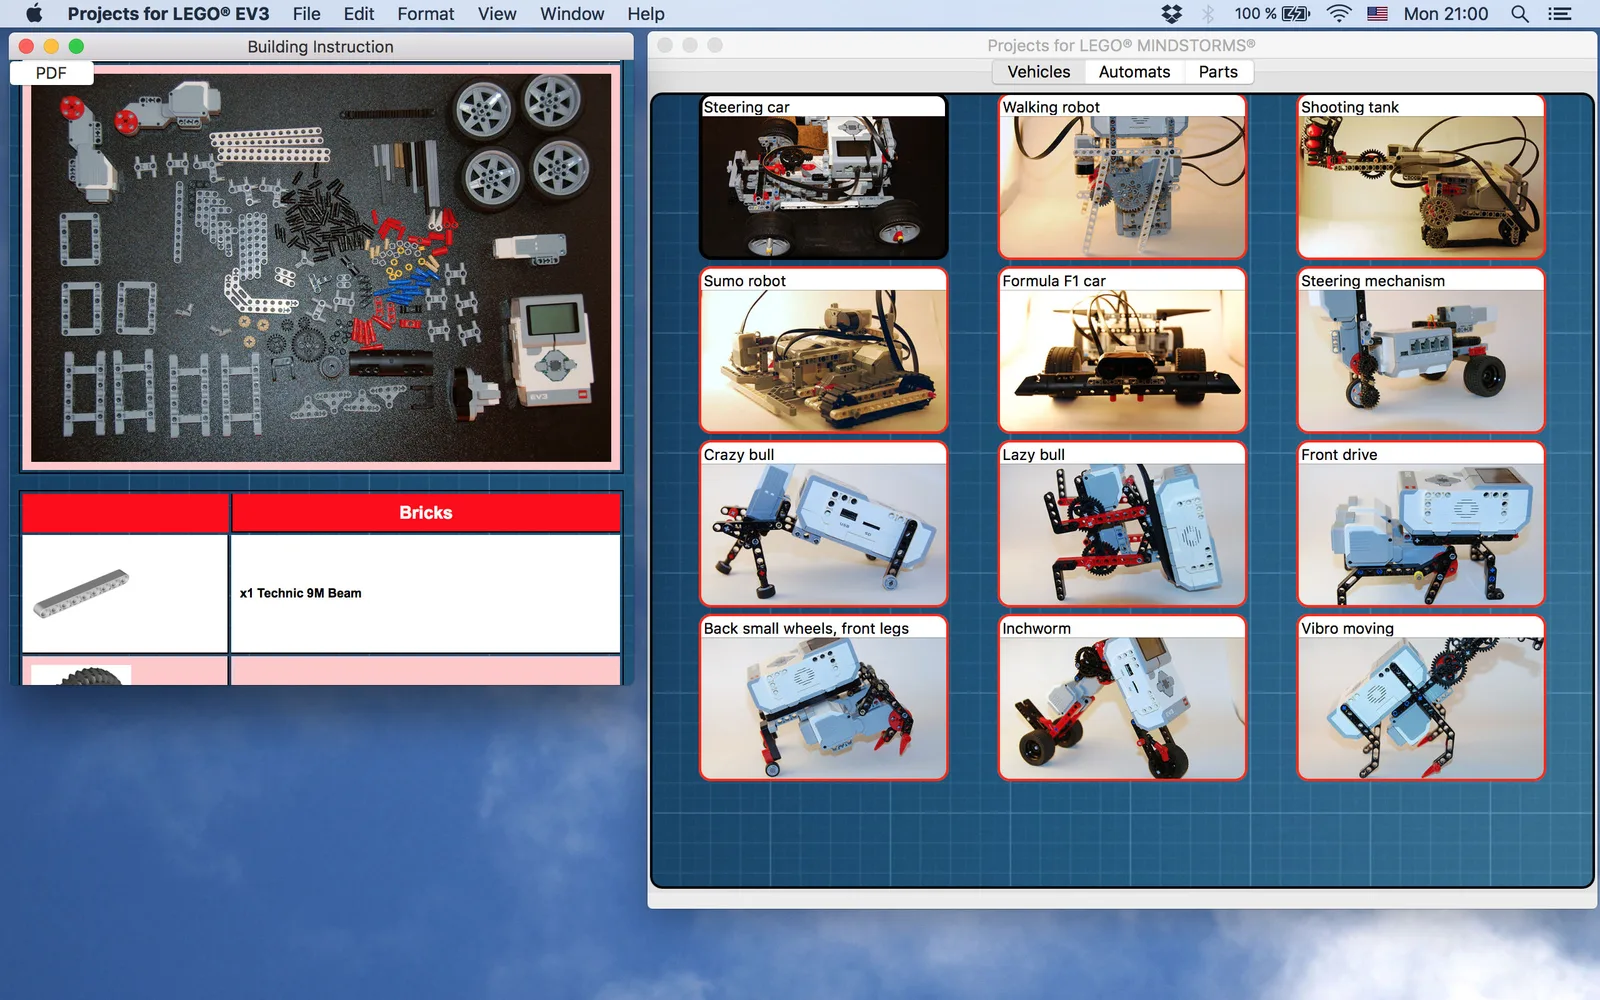
Task: Click the Spotlight search magnifier icon
Action: click(1520, 14)
